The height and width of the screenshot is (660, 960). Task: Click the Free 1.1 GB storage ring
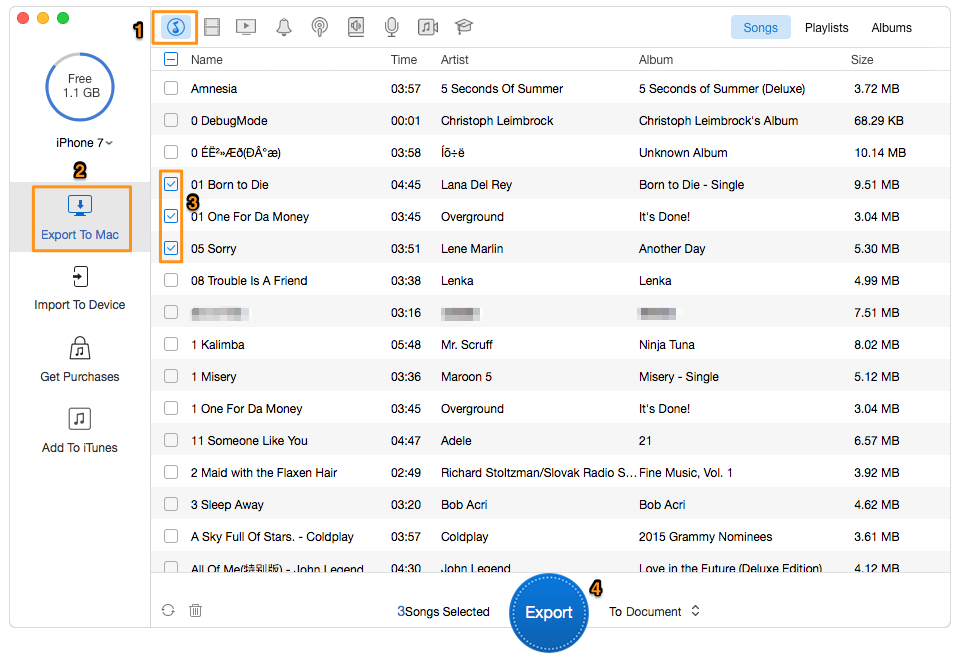80,86
